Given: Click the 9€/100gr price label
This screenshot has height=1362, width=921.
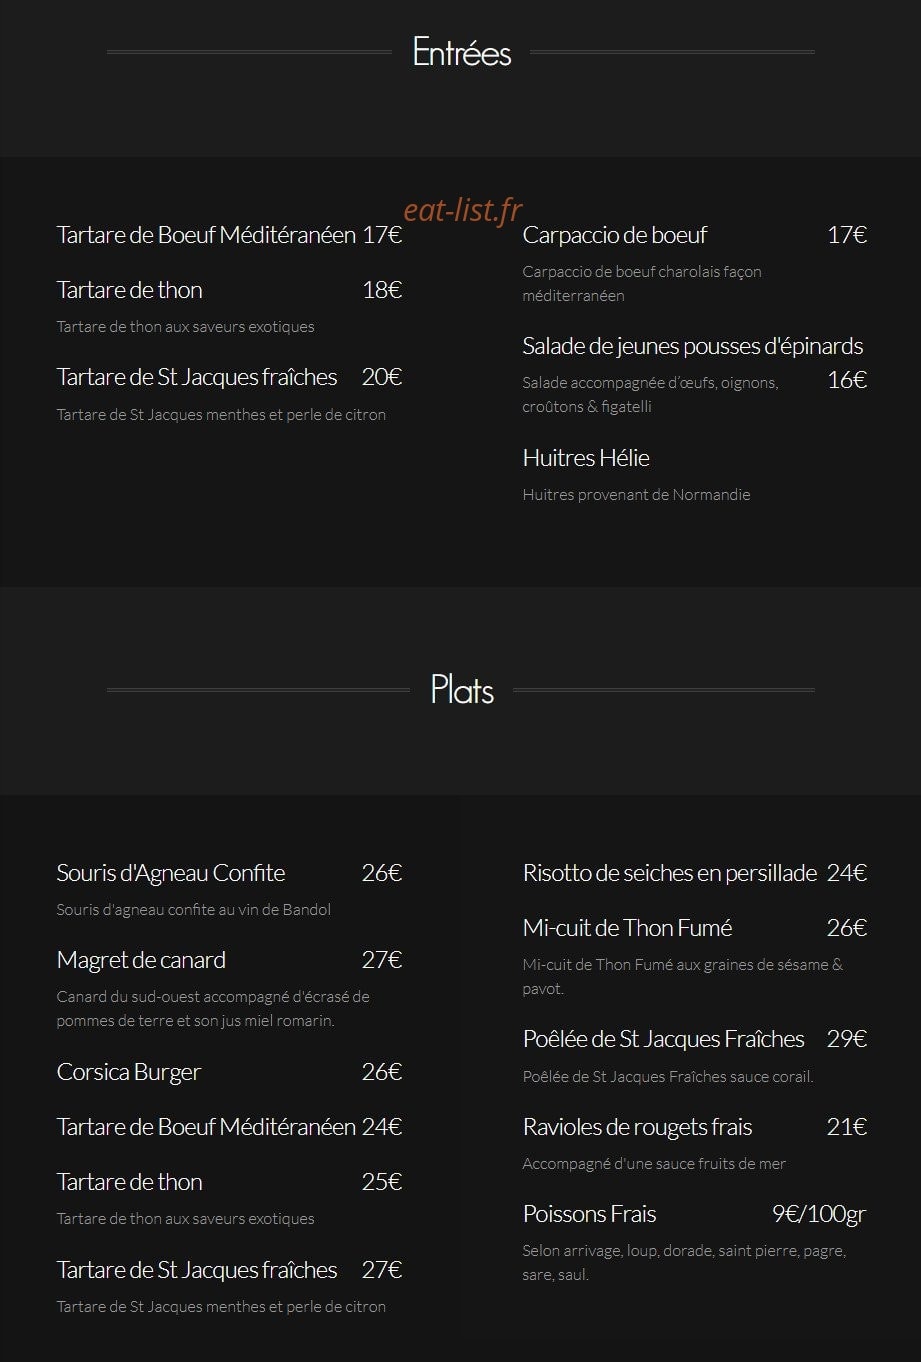Looking at the screenshot, I should (819, 1214).
